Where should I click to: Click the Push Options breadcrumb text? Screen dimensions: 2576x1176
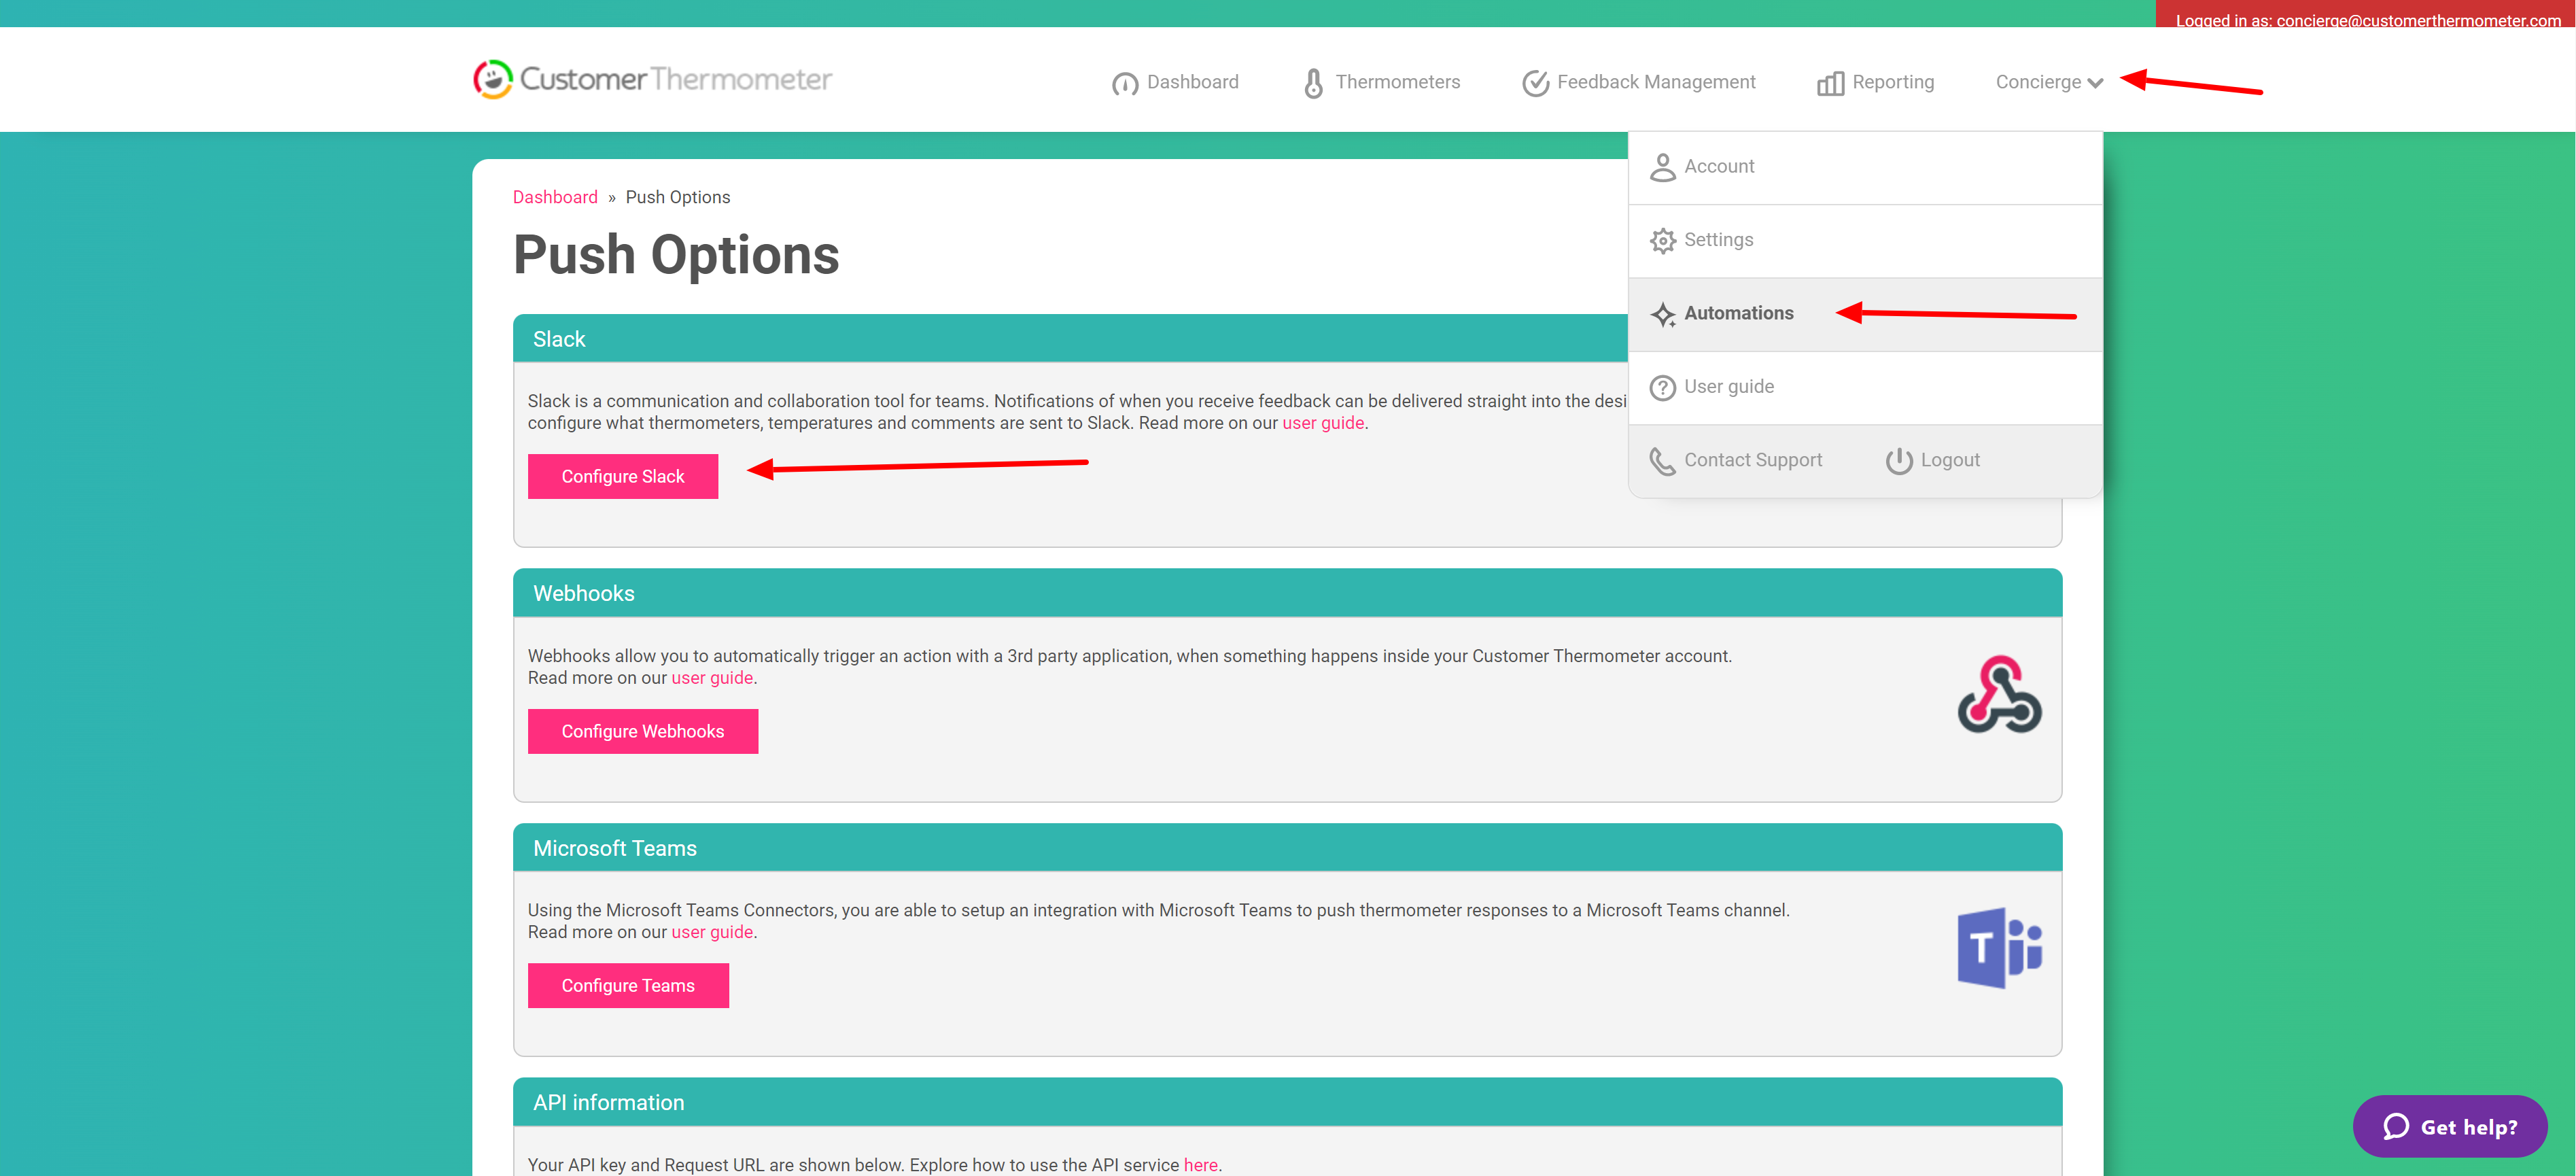[678, 197]
